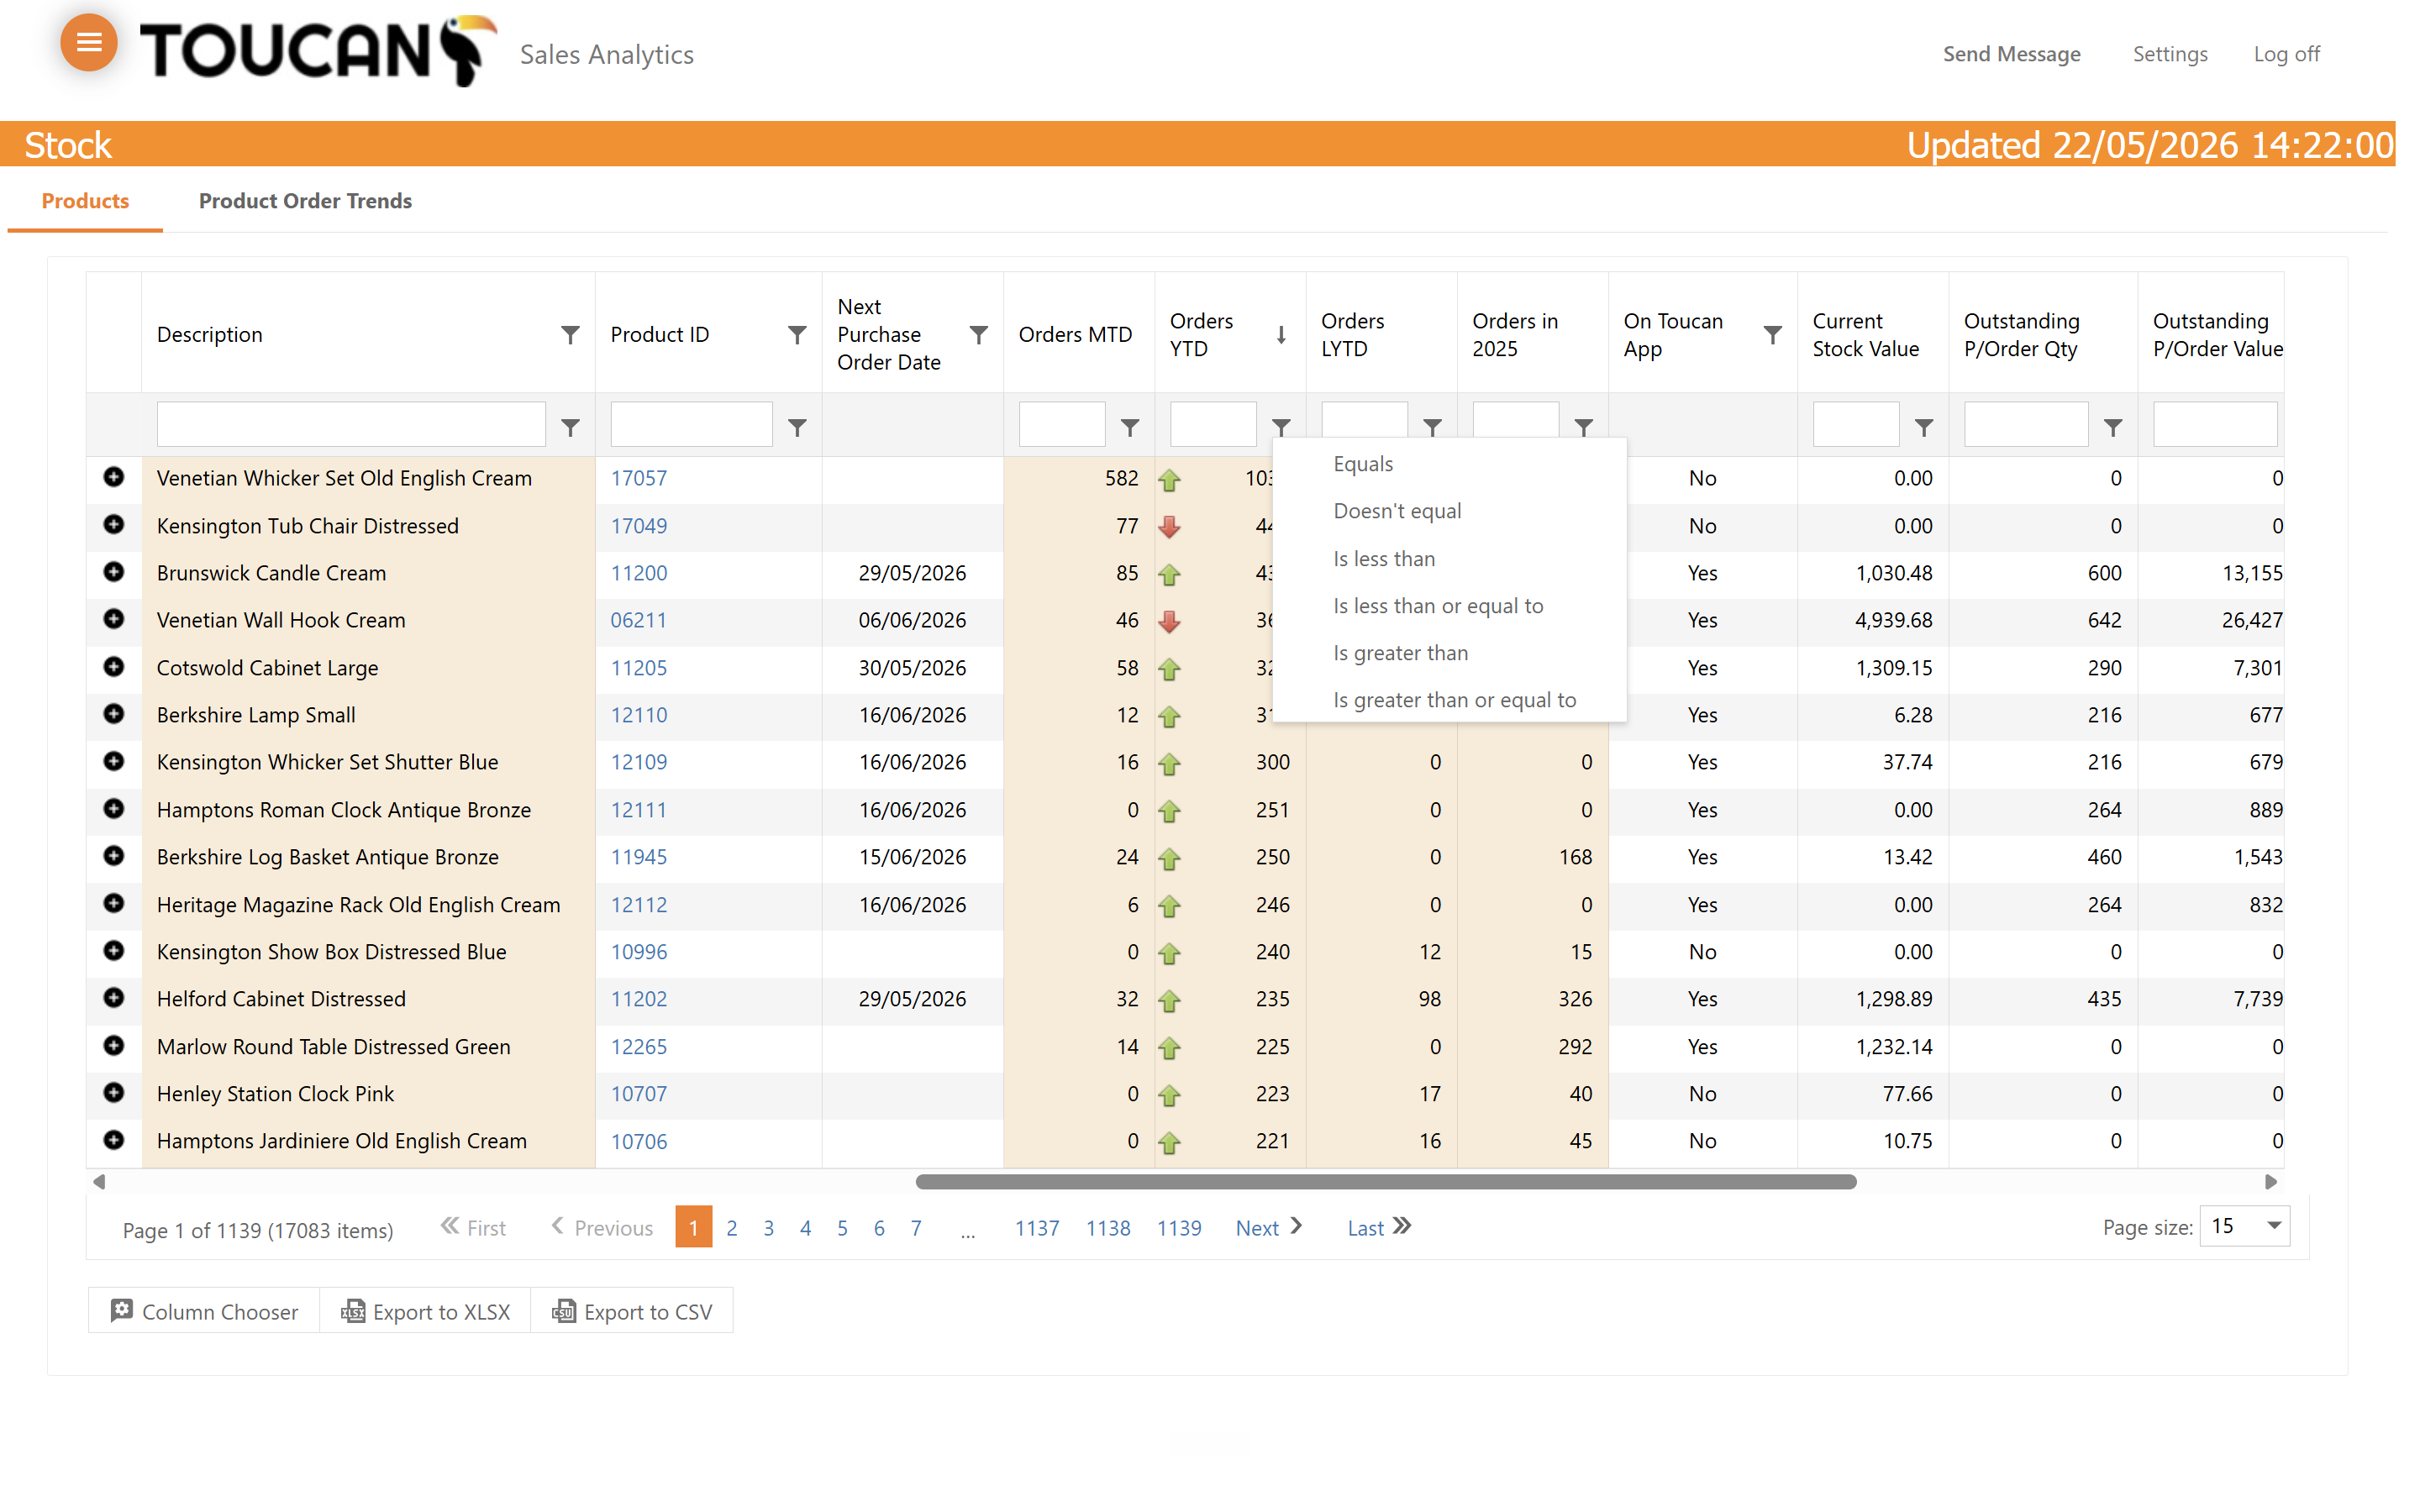Expand Venetian Wall Hook Cream row
Viewport: 2420px width, 1512px height.
tap(114, 619)
